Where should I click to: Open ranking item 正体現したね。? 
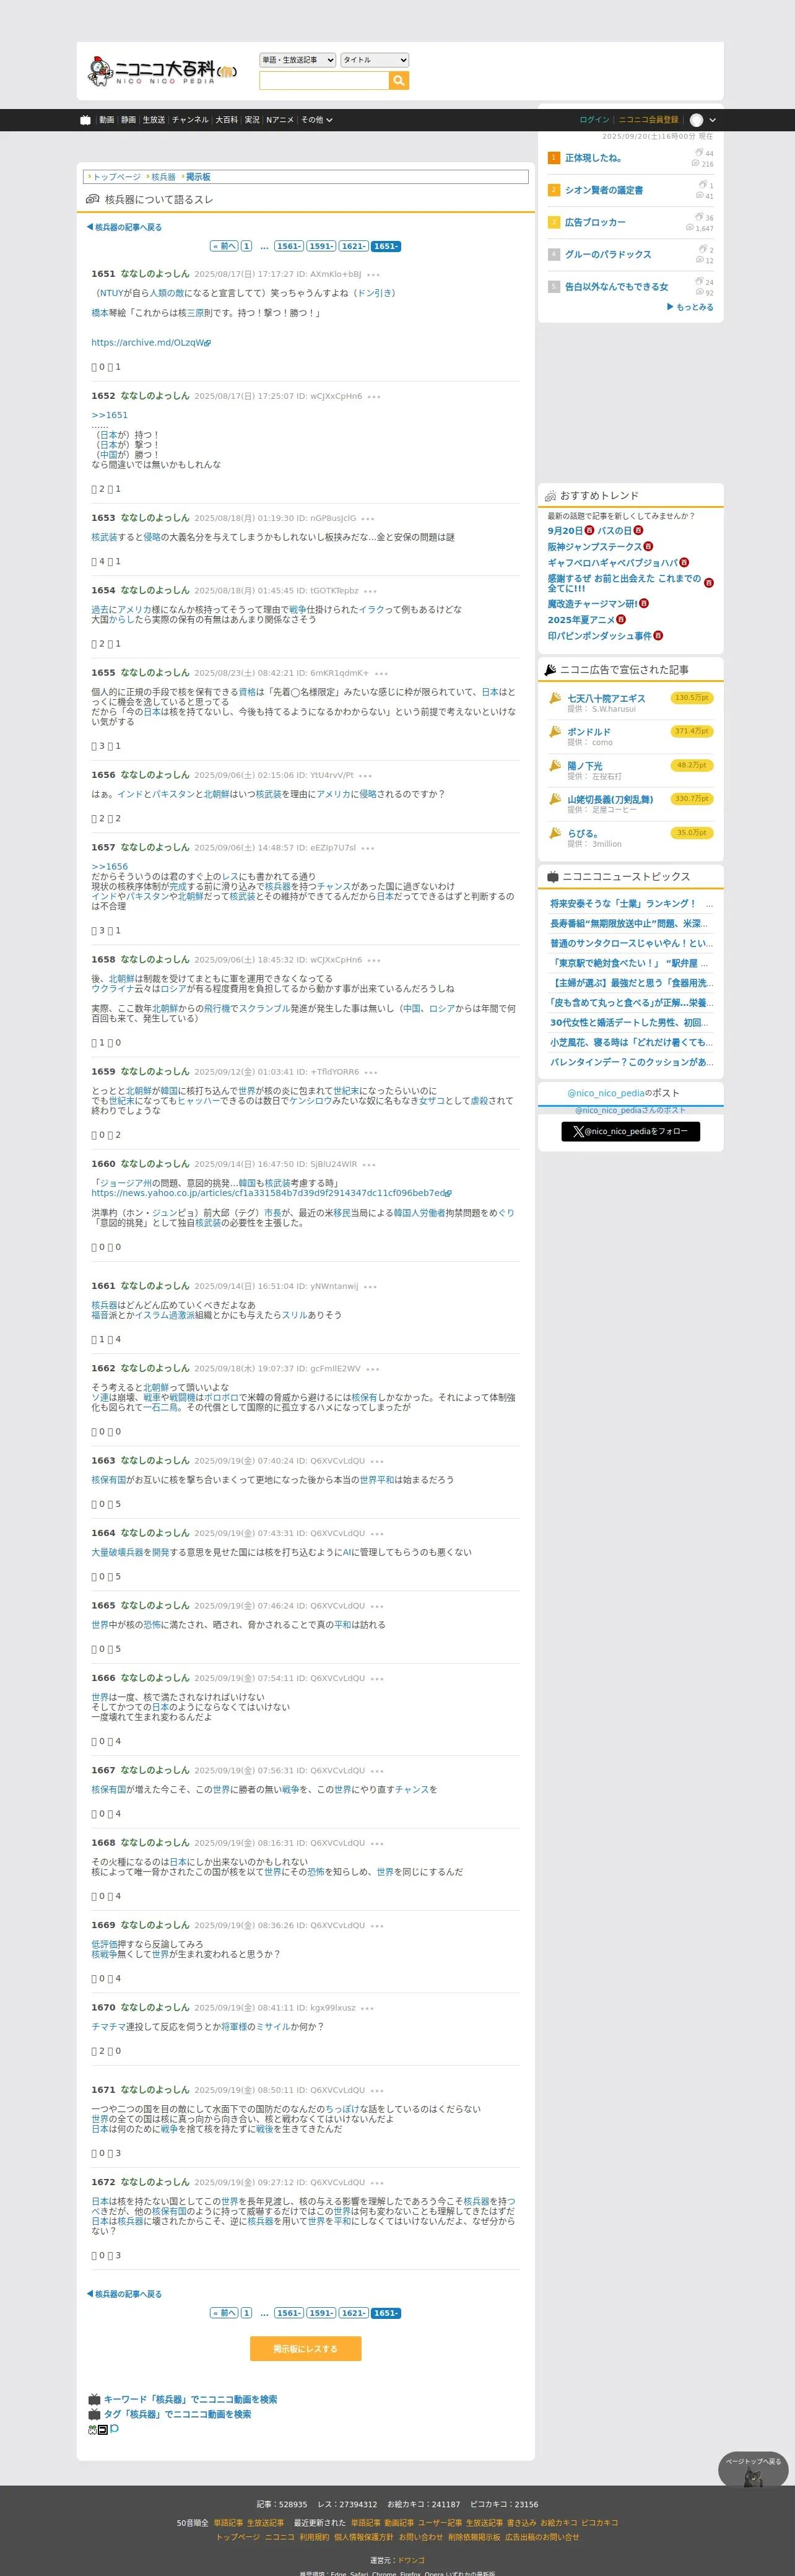[x=593, y=158]
